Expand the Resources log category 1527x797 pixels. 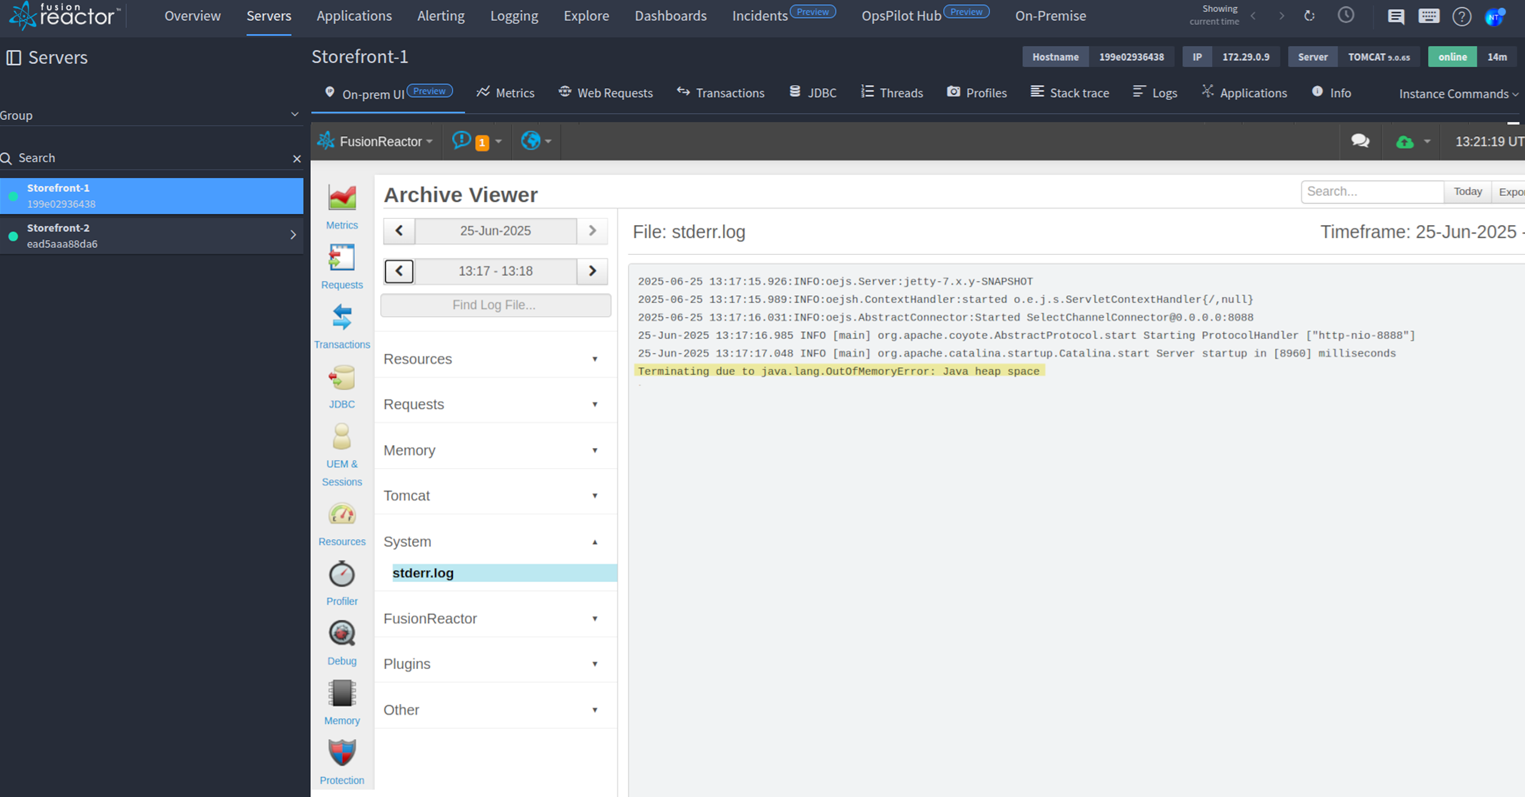tap(495, 359)
